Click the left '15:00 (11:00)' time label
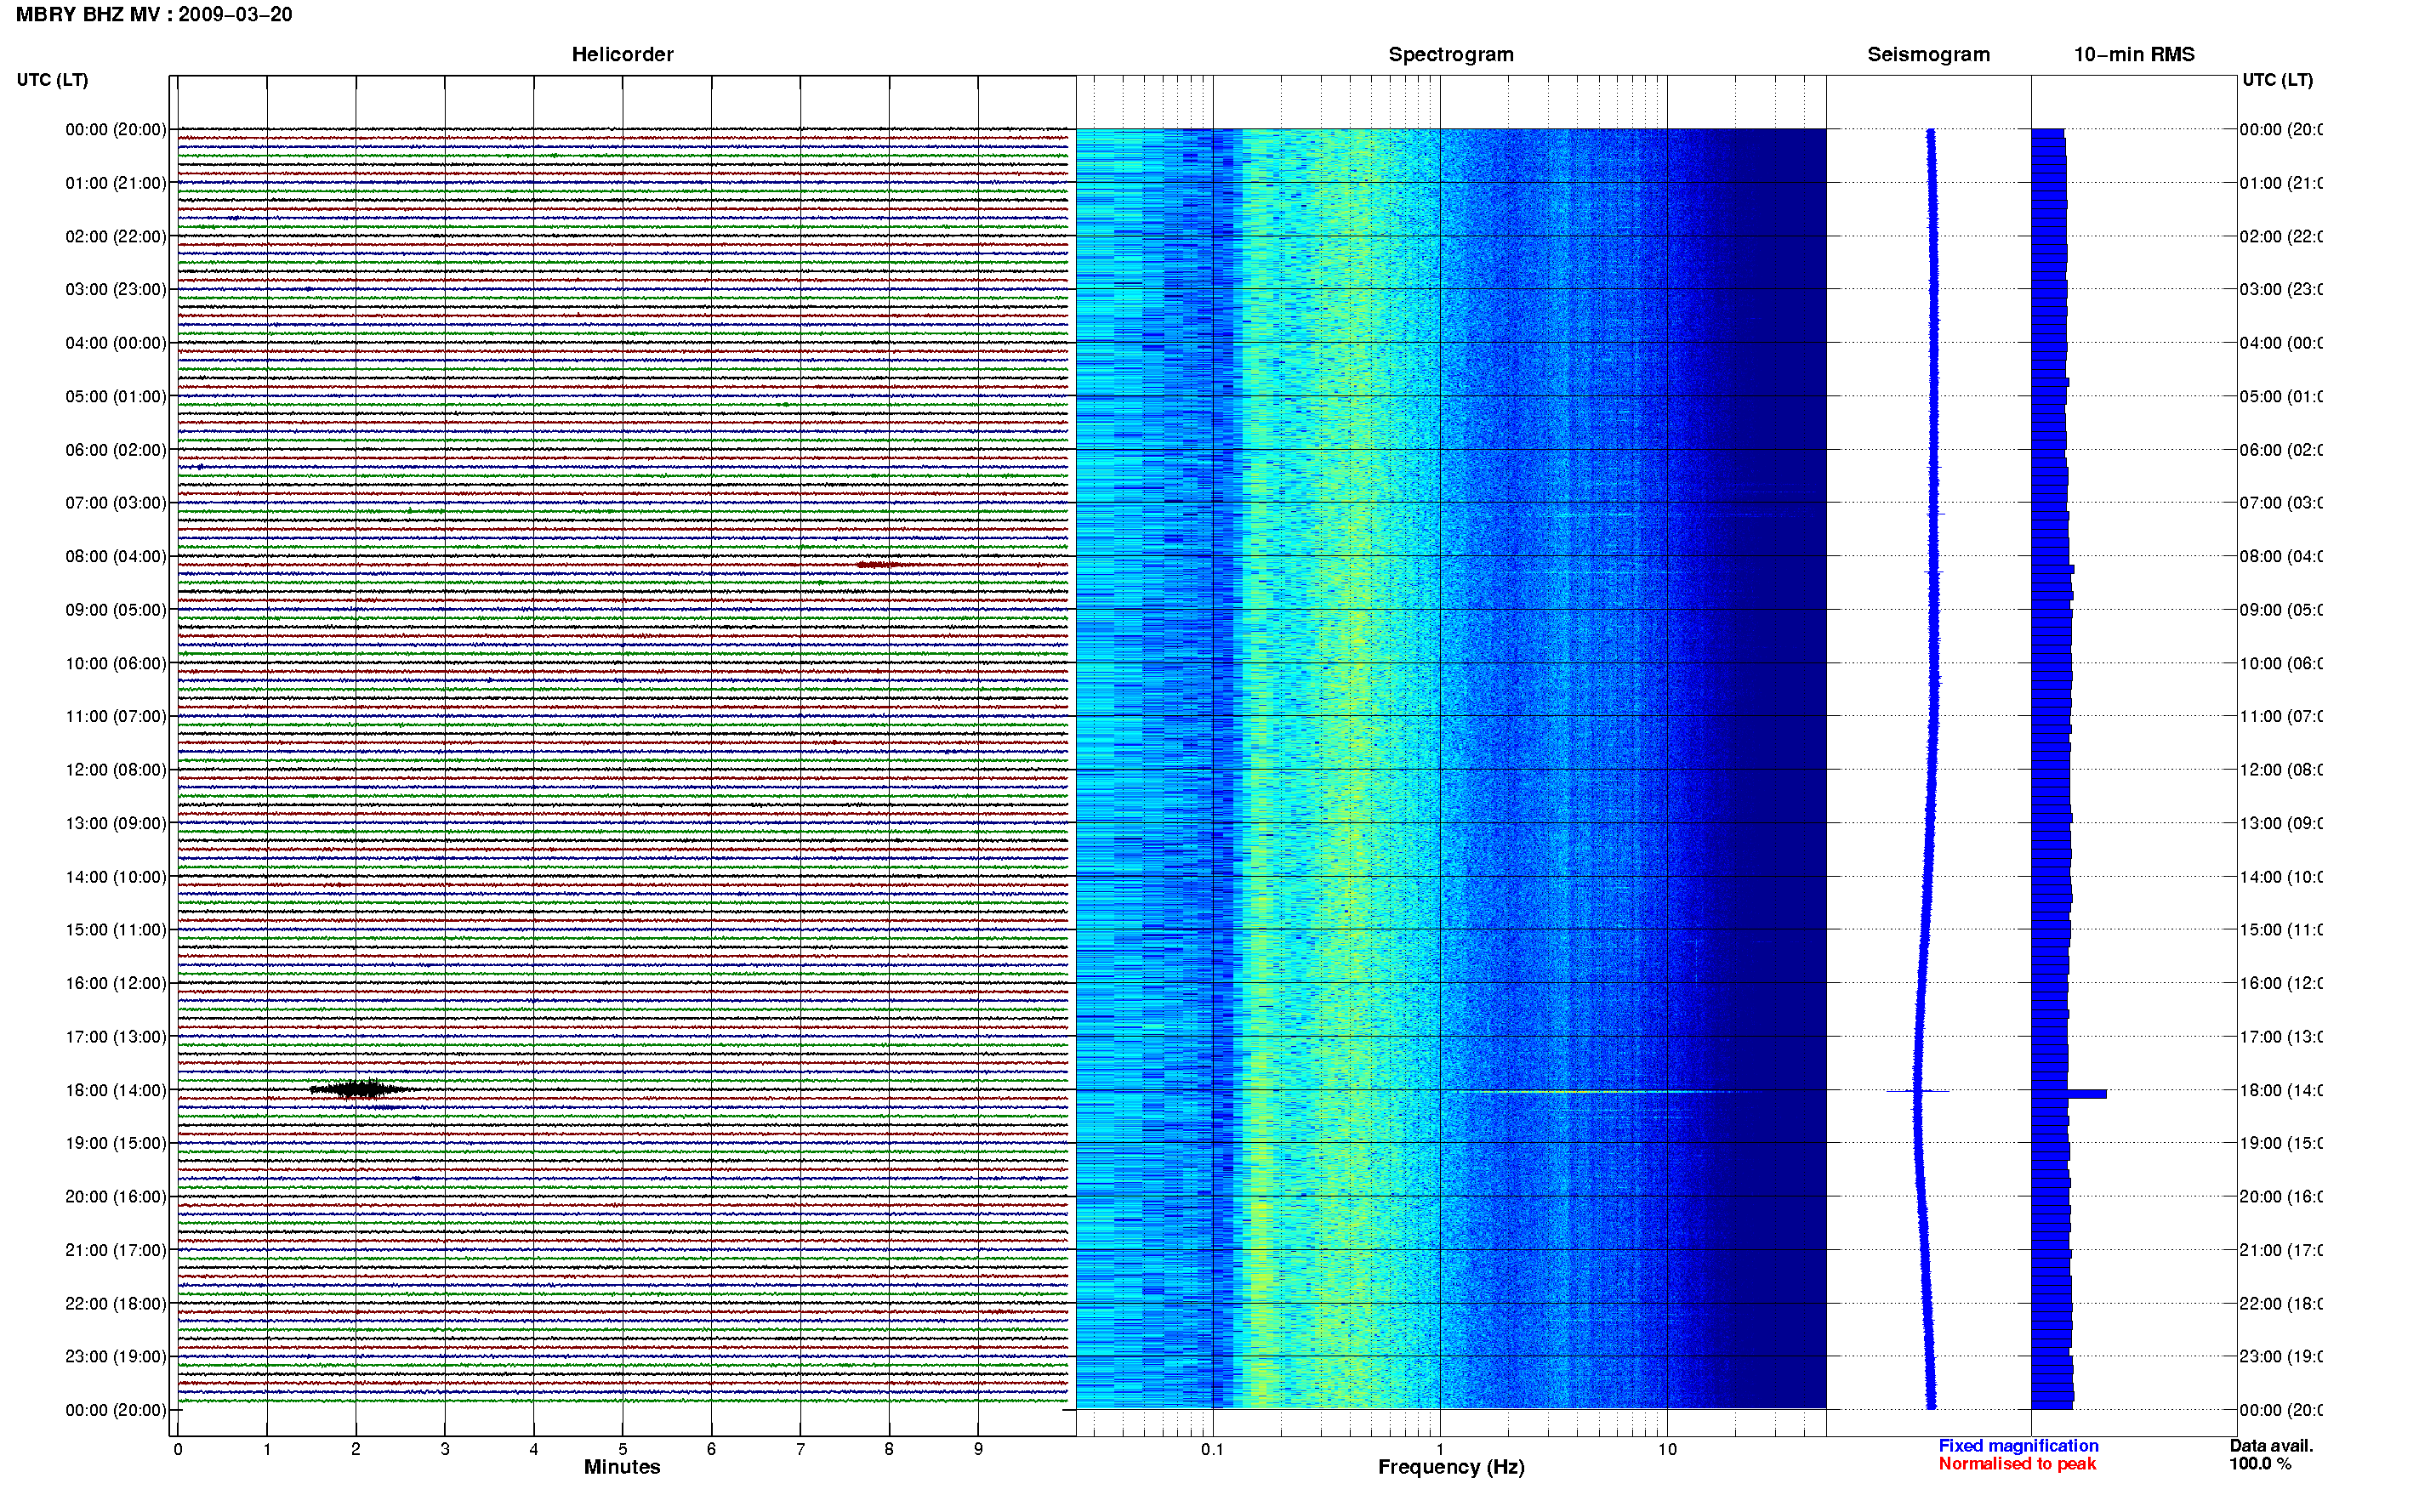 [x=116, y=930]
